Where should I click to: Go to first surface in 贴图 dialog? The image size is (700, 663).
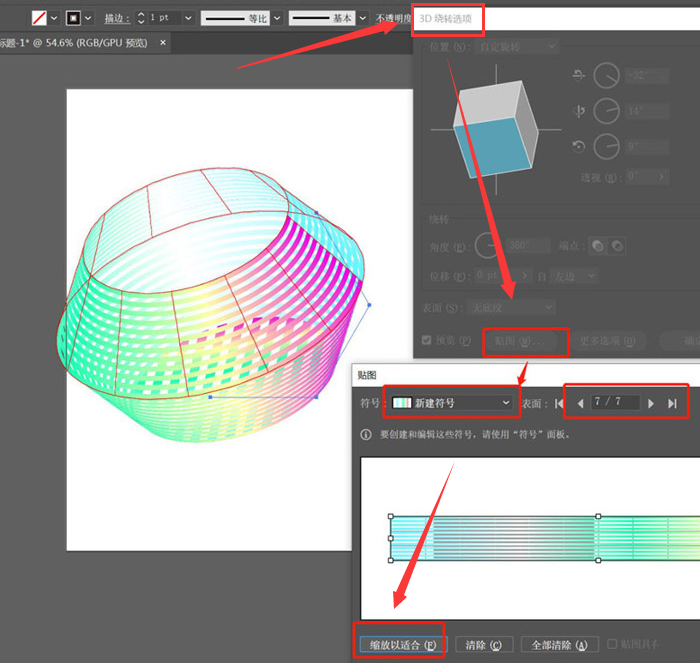[x=560, y=403]
